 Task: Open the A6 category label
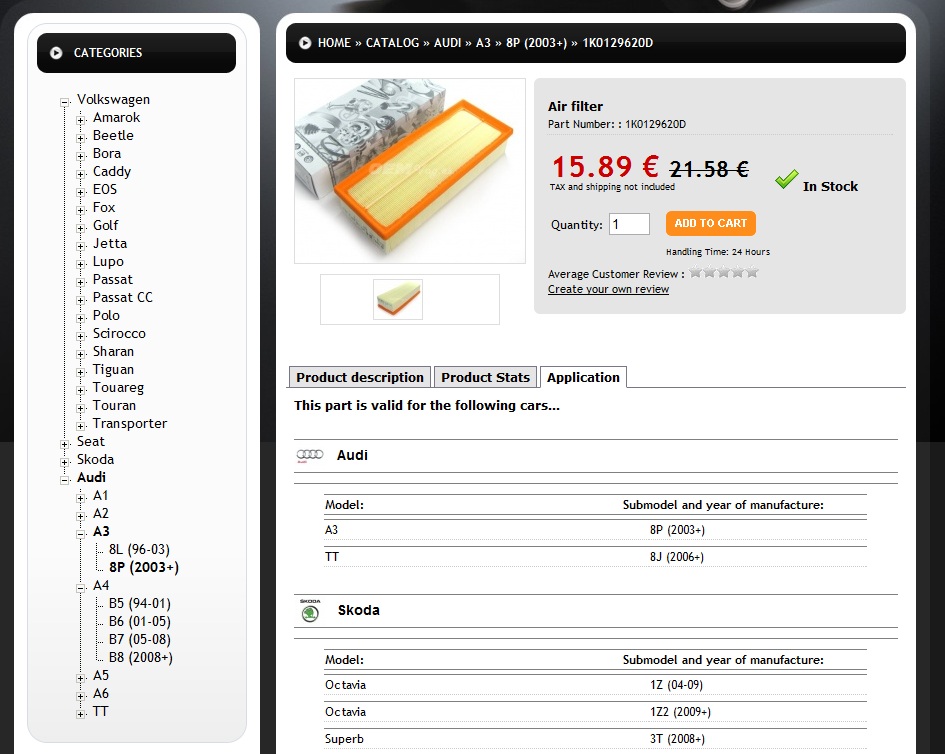[101, 694]
